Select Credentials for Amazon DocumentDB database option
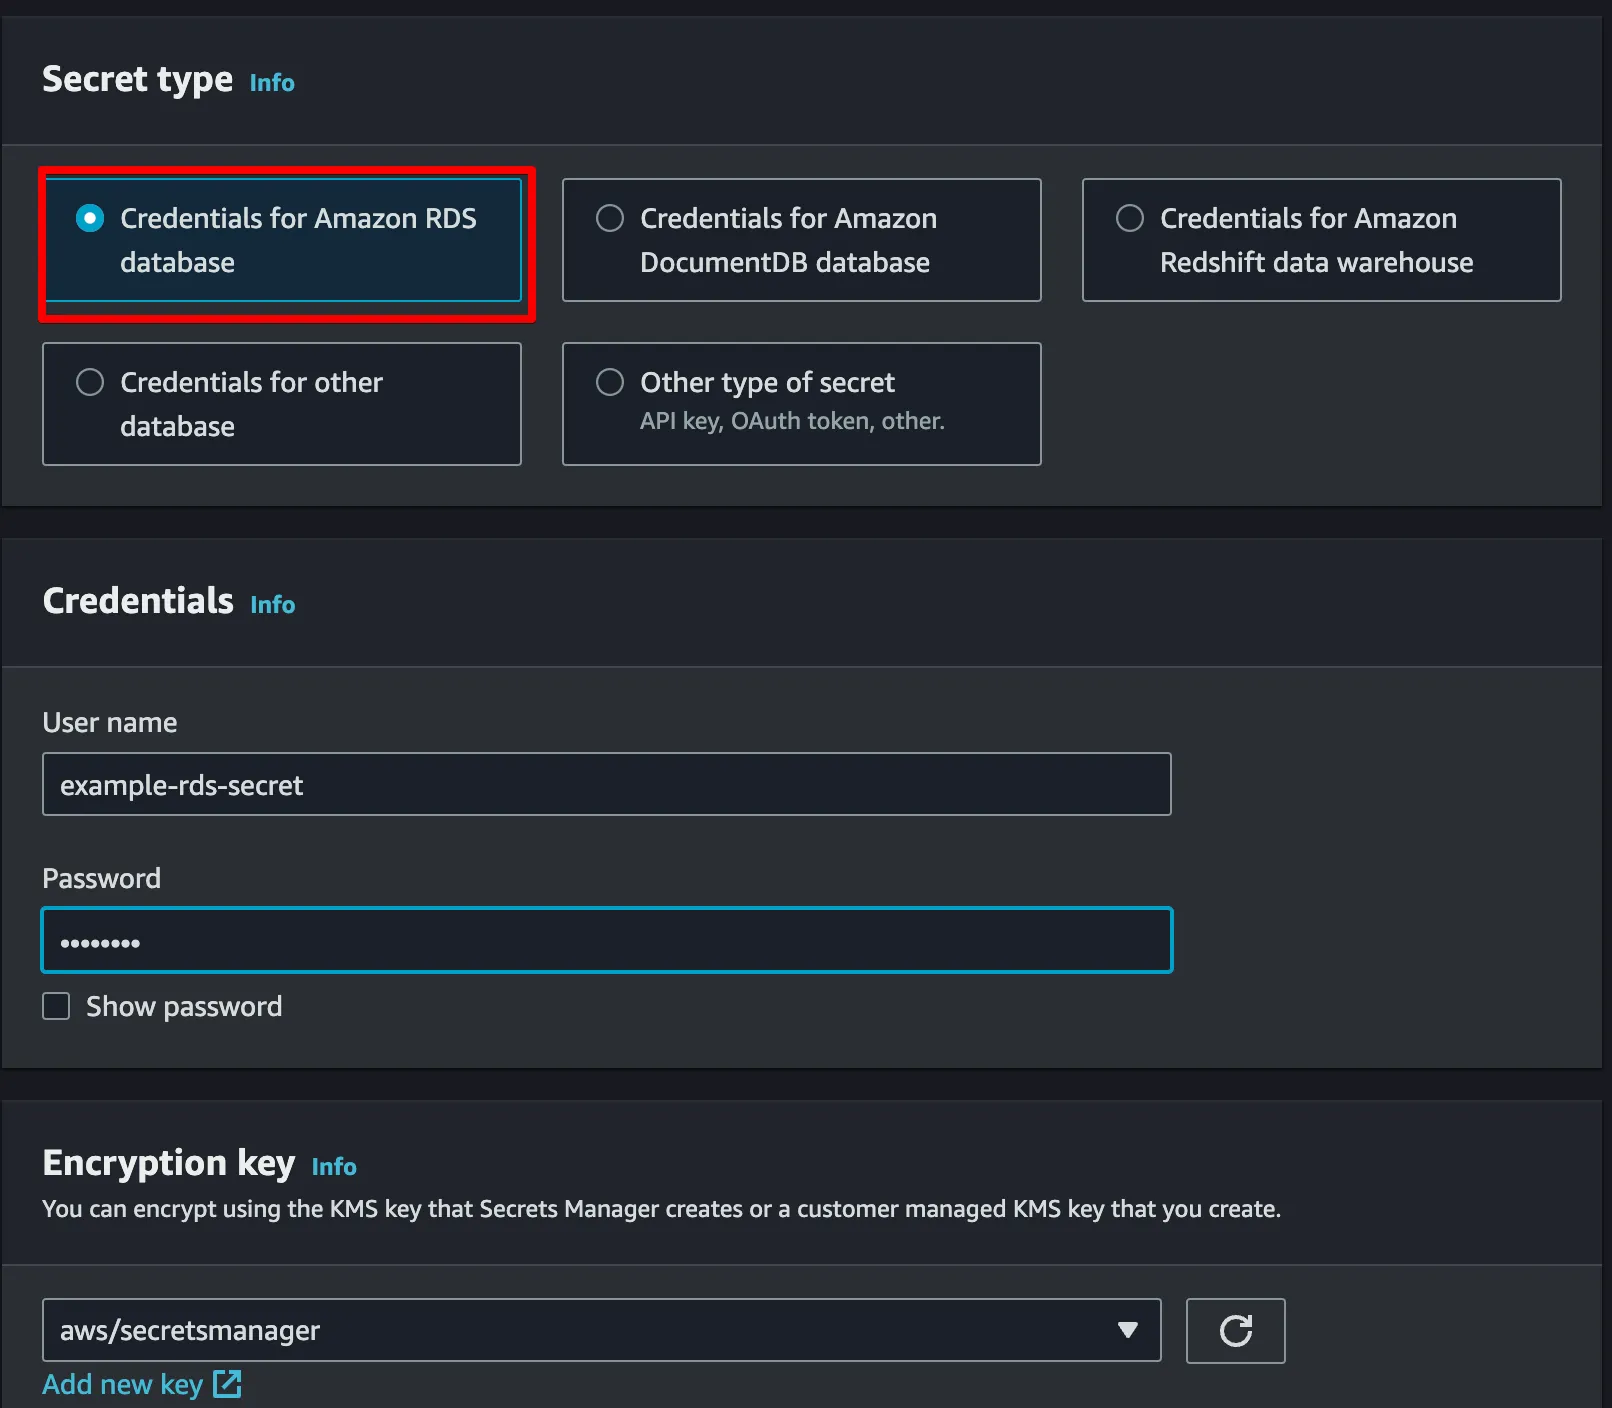1612x1408 pixels. pos(610,218)
